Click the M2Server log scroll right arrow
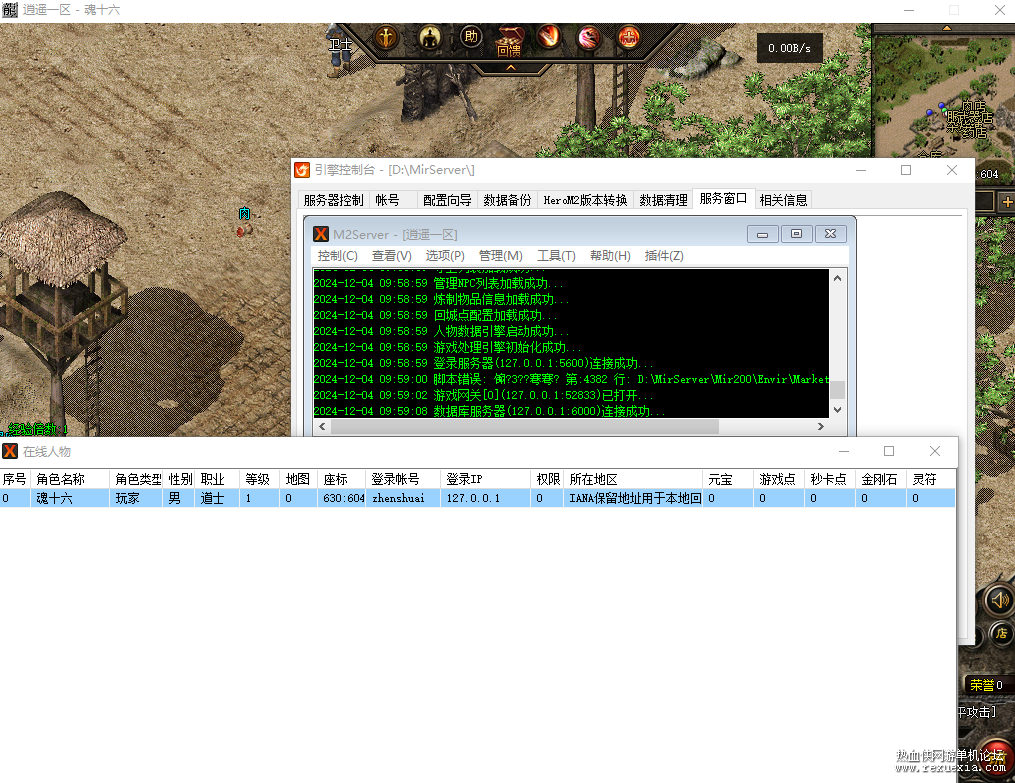Viewport: 1015px width, 783px height. (821, 426)
